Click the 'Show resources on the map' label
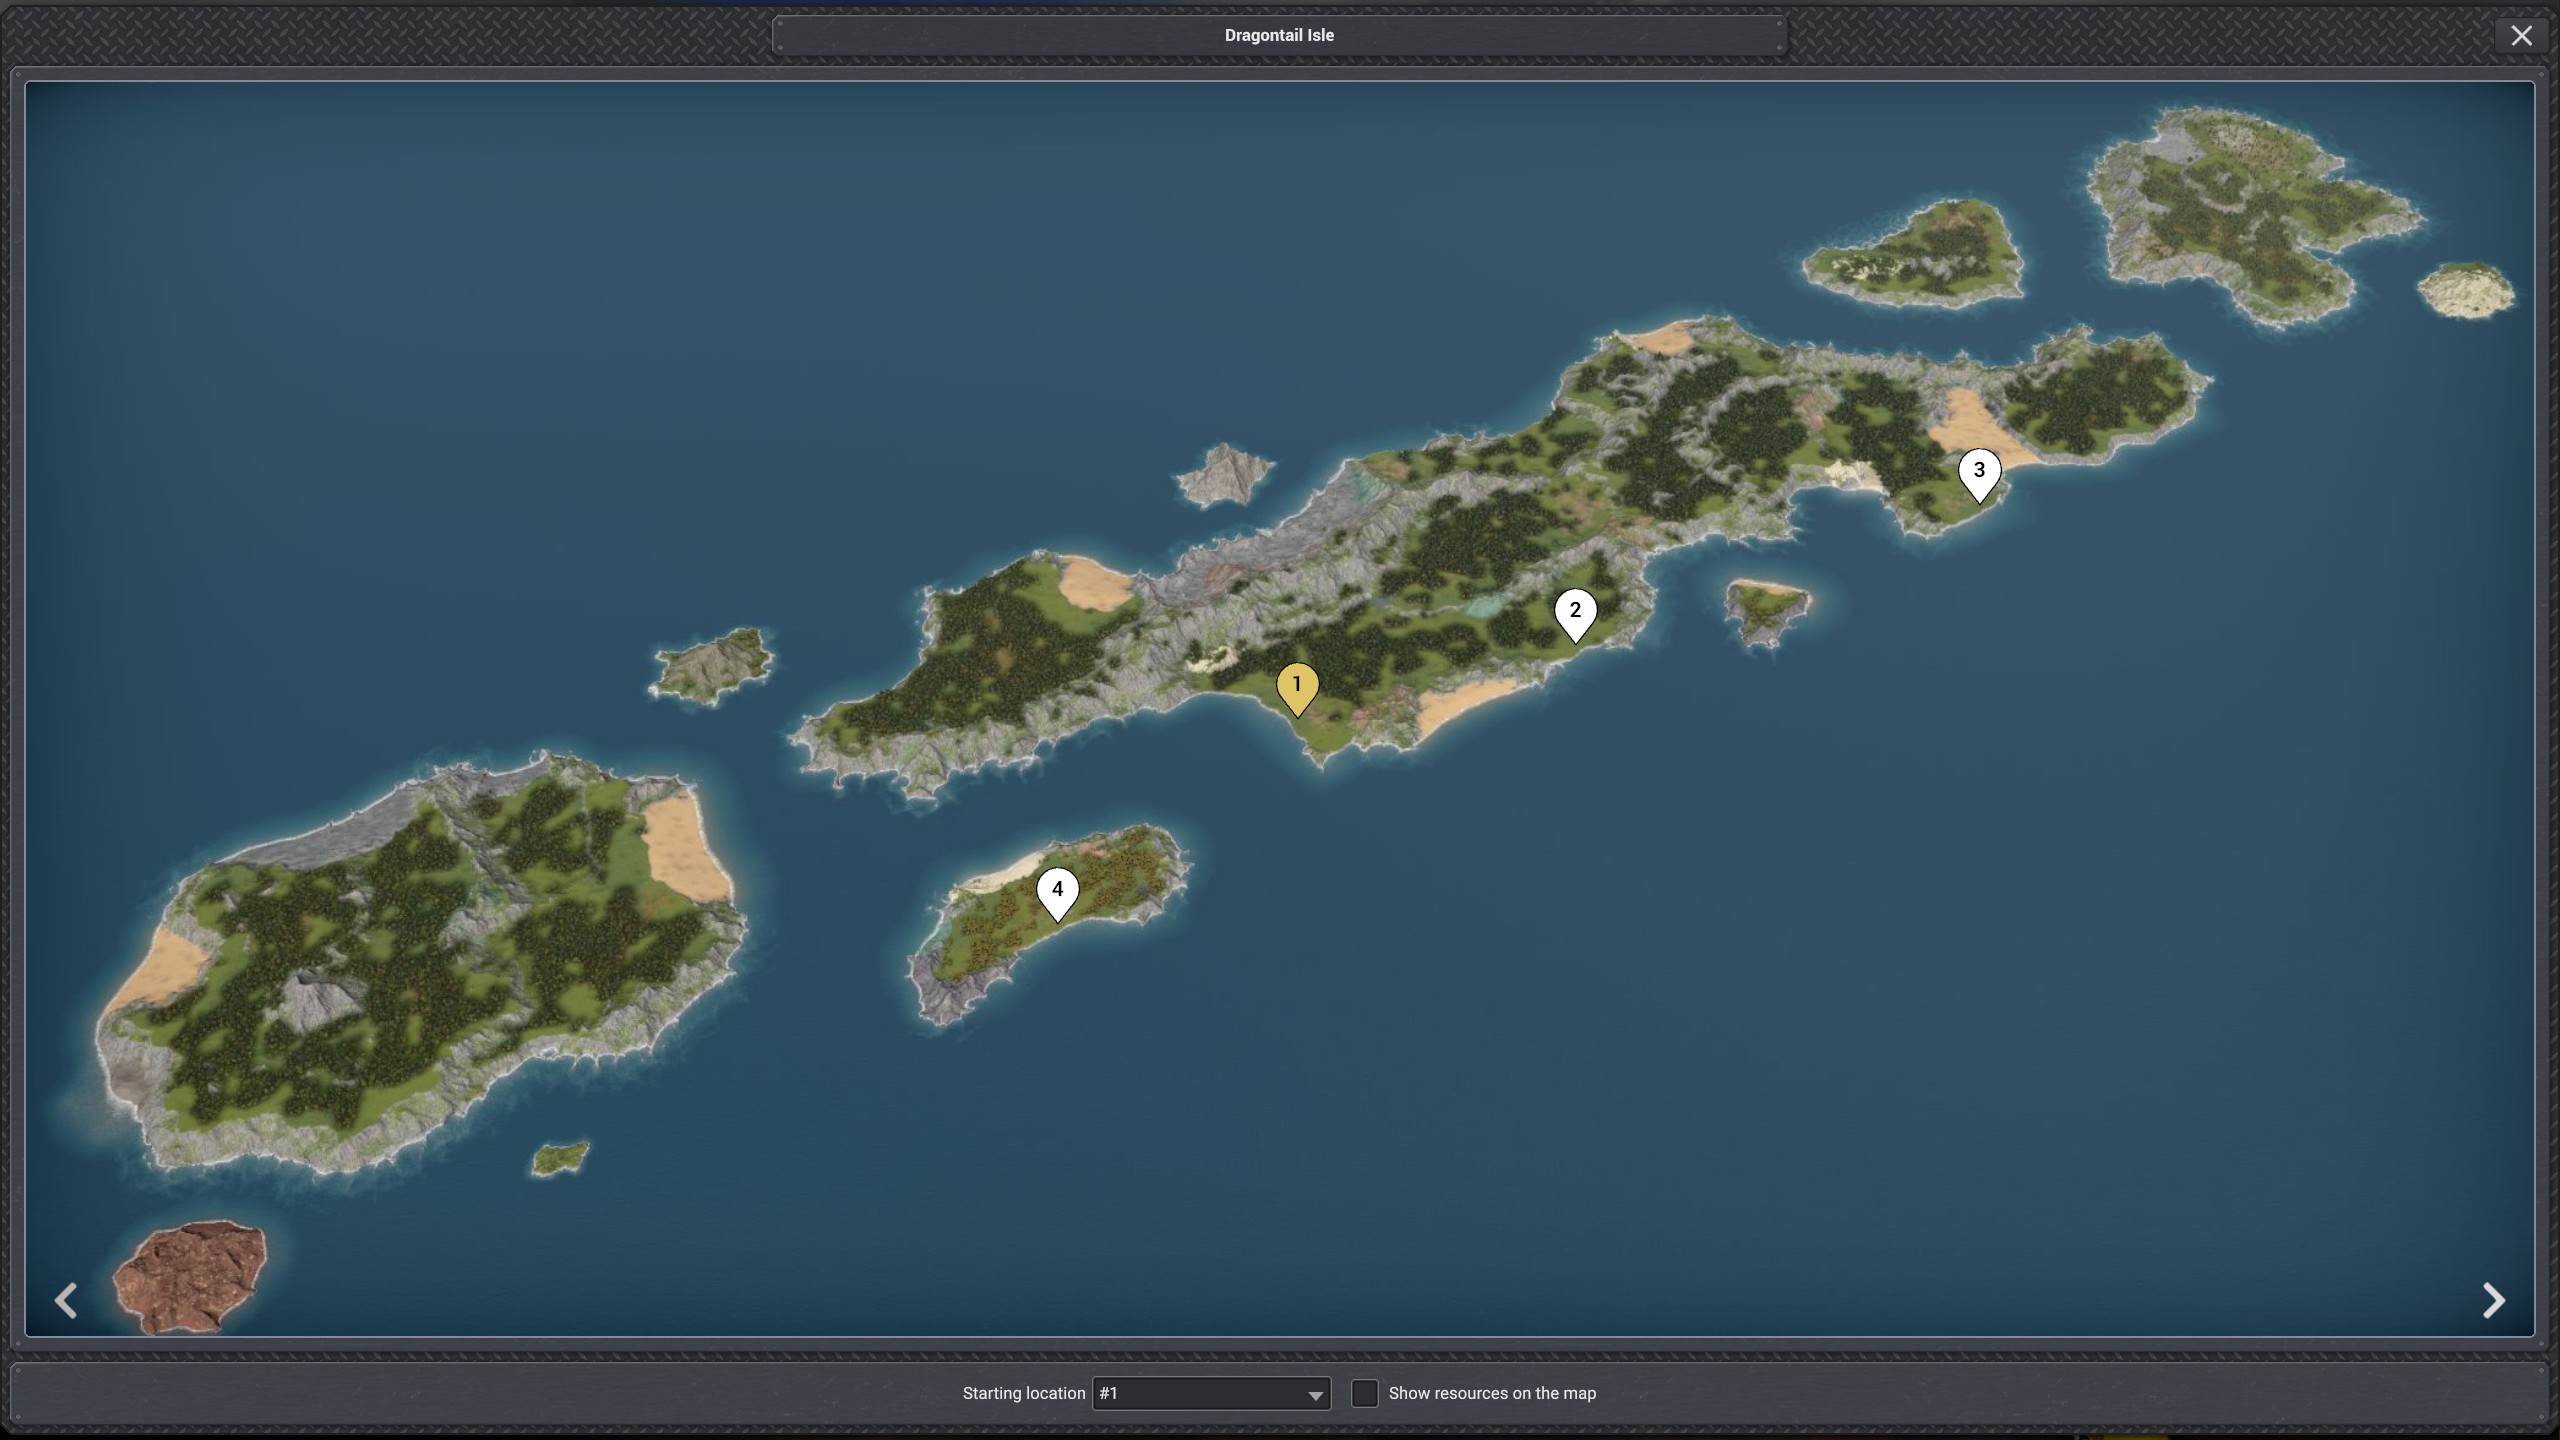This screenshot has height=1440, width=2560. (1491, 1393)
